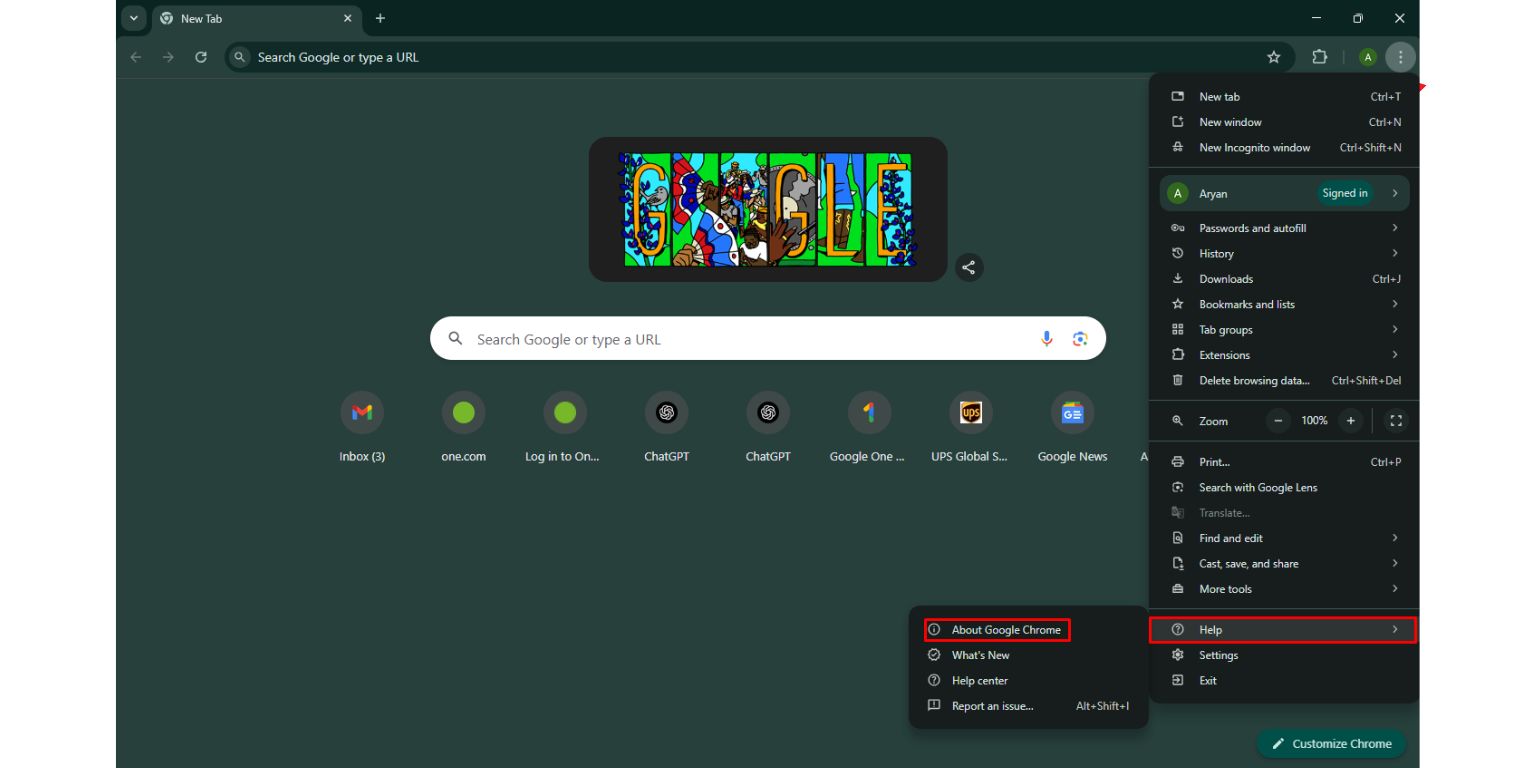The height and width of the screenshot is (768, 1536).
Task: Open the one.com shortcut
Action: (x=463, y=428)
